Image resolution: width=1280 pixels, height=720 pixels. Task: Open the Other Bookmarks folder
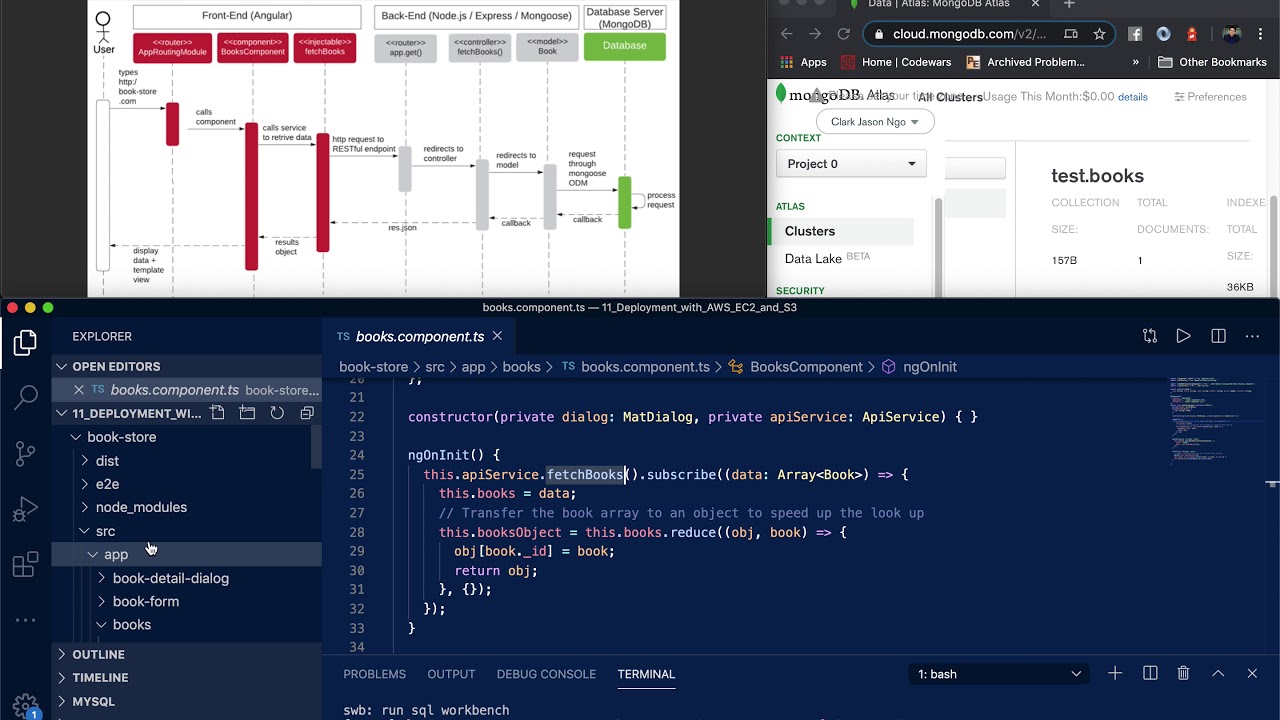pos(1212,62)
